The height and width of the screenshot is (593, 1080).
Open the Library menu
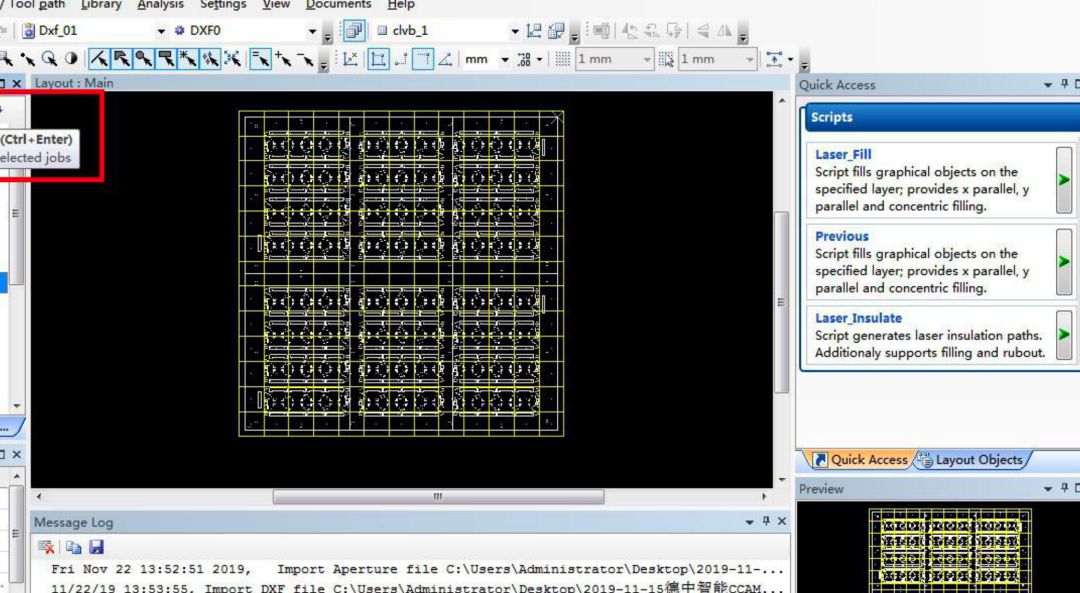click(101, 5)
